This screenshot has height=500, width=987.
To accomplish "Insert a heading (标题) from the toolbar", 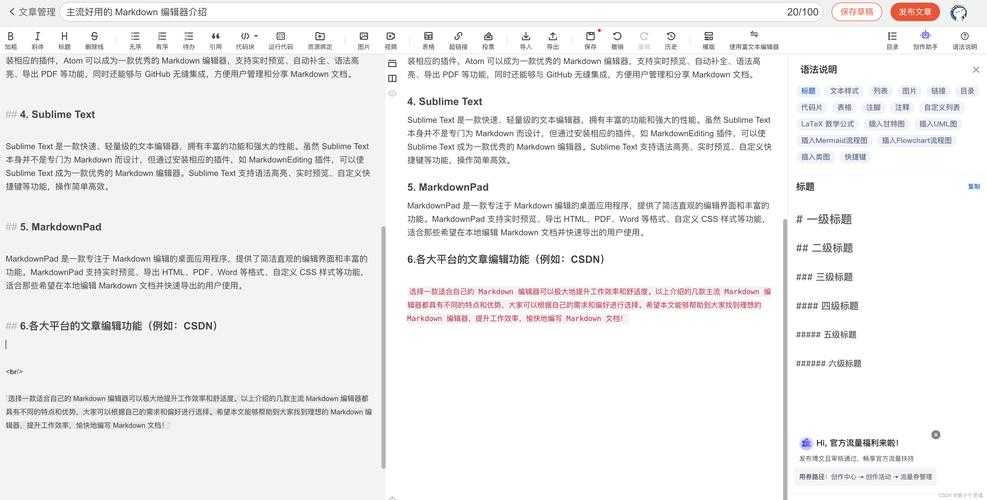I will click(x=64, y=40).
